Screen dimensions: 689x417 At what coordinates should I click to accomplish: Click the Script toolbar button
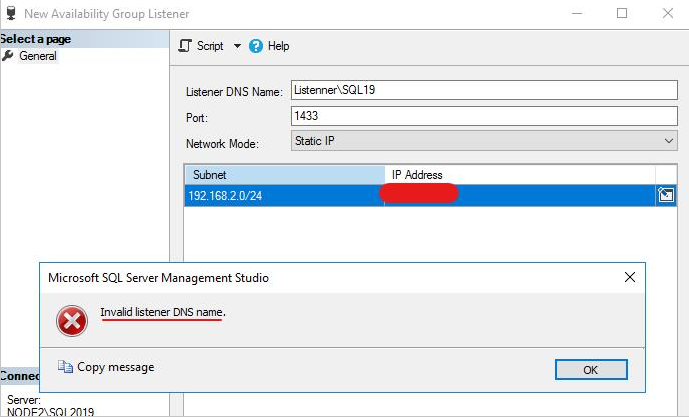pos(201,46)
